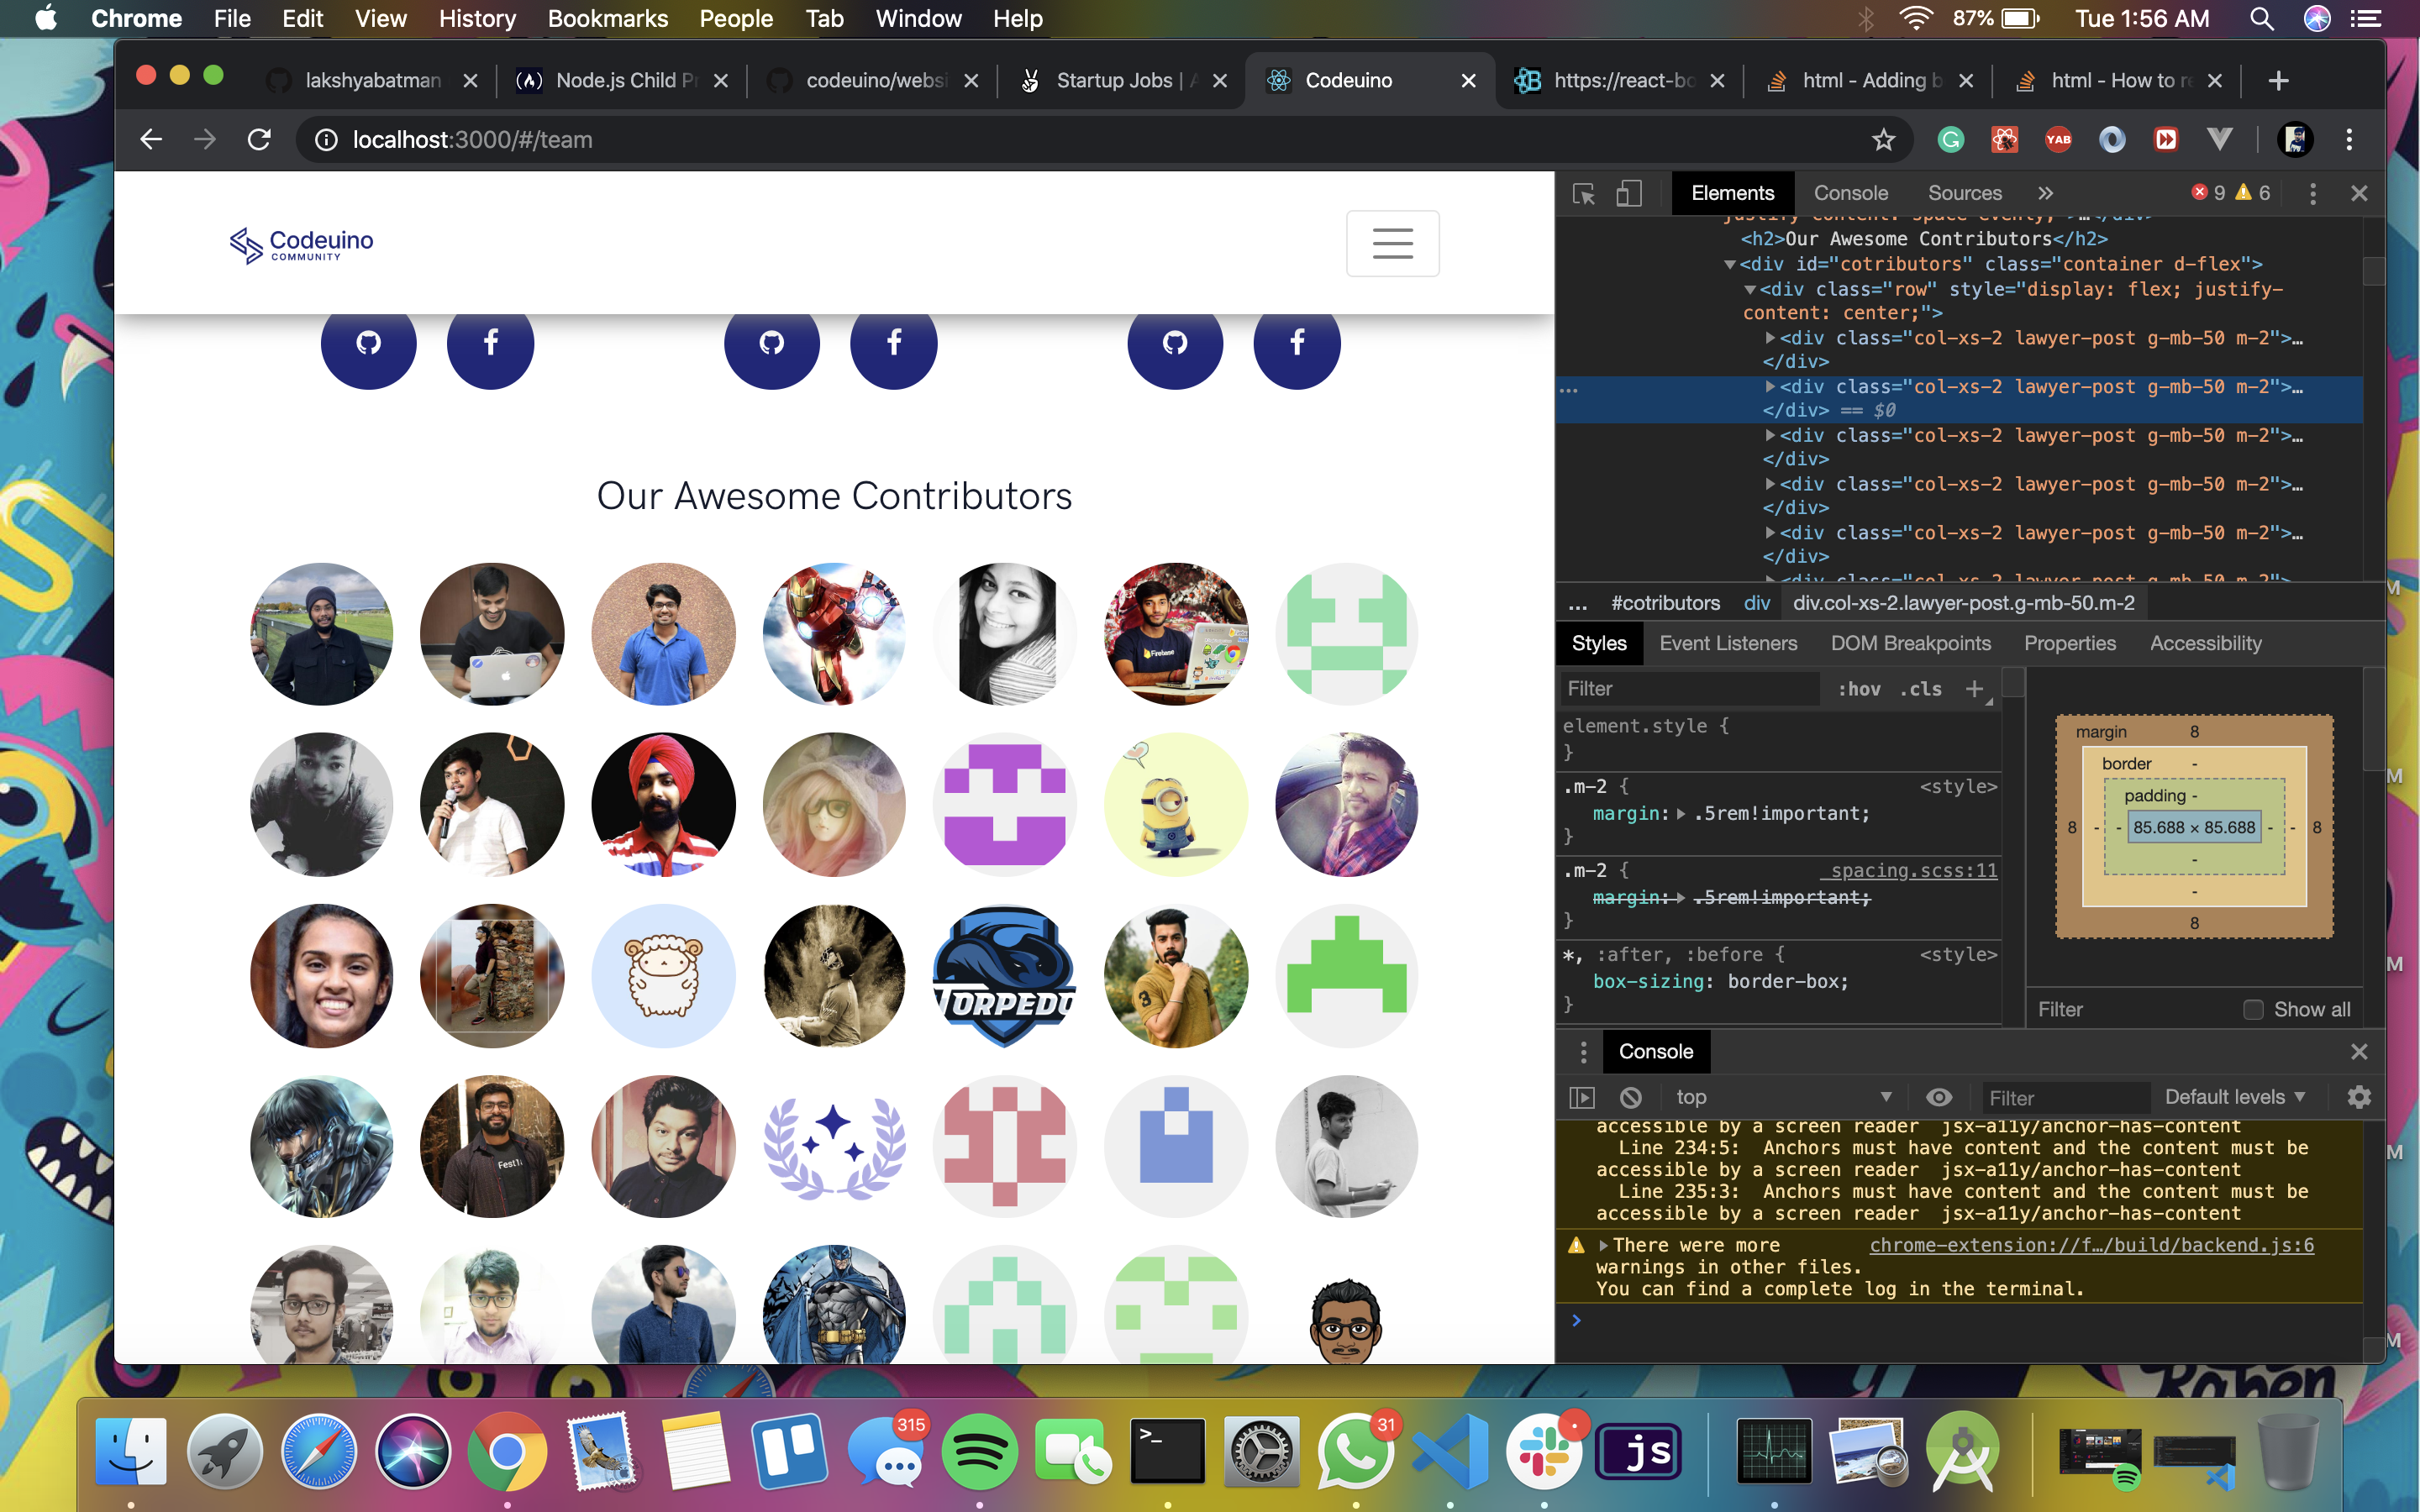The width and height of the screenshot is (2420, 1512).
Task: Click the reload page icon
Action: coord(260,140)
